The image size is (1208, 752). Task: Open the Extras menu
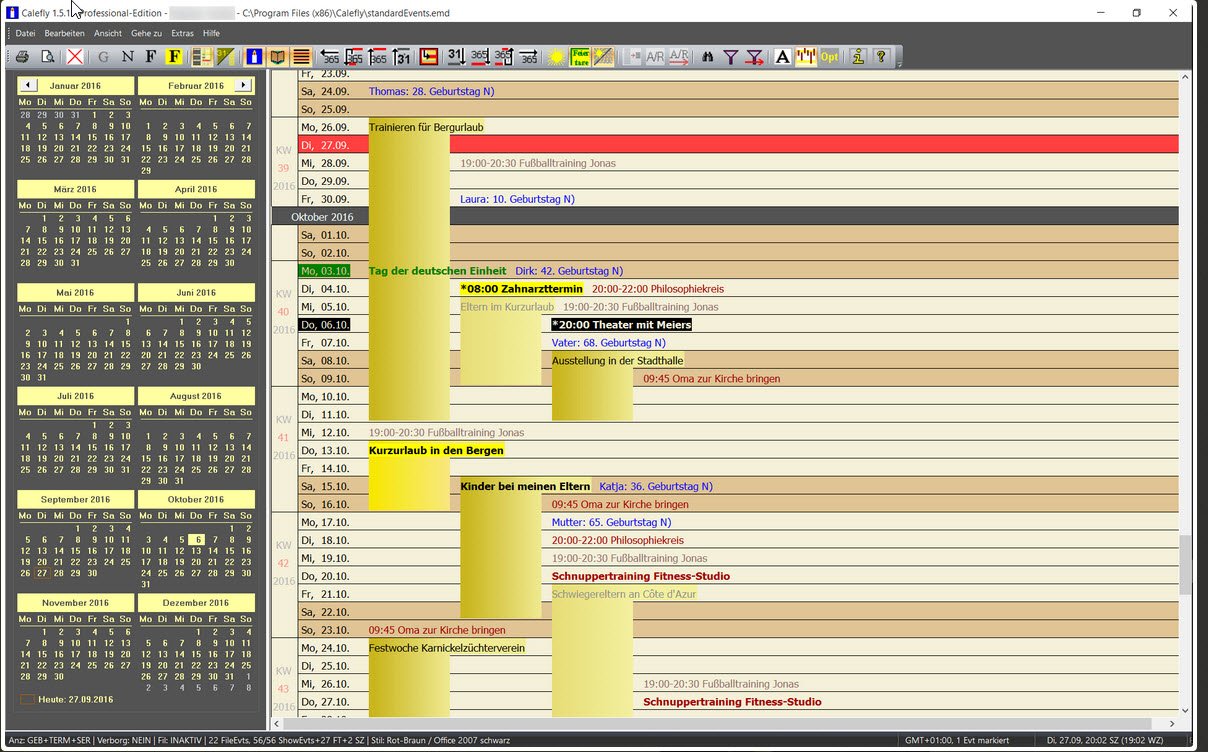(182, 33)
